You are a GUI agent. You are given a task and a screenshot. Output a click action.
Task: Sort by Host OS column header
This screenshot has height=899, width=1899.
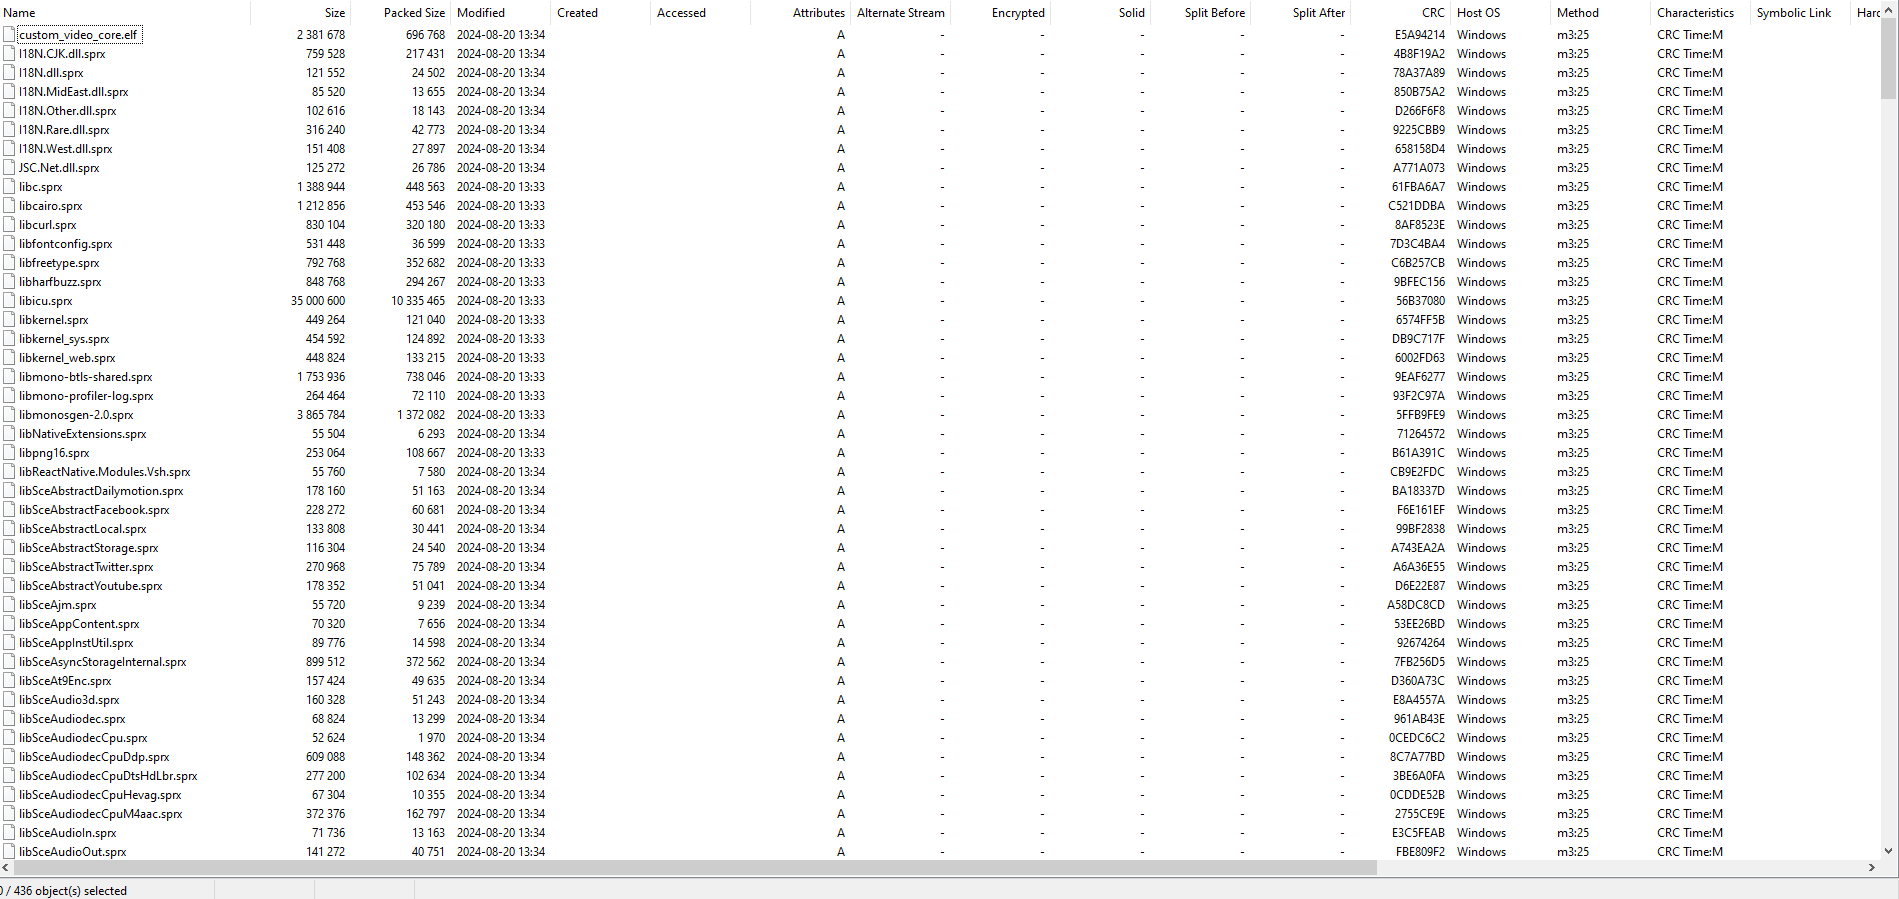click(1500, 13)
